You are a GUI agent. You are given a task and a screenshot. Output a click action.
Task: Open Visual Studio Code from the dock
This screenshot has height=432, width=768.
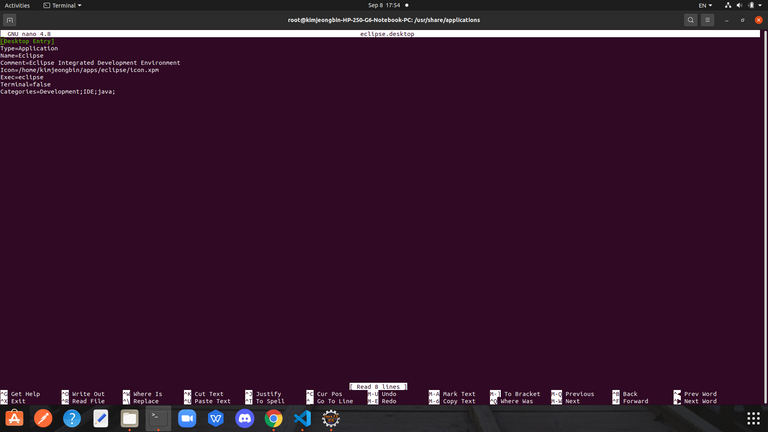pos(302,419)
